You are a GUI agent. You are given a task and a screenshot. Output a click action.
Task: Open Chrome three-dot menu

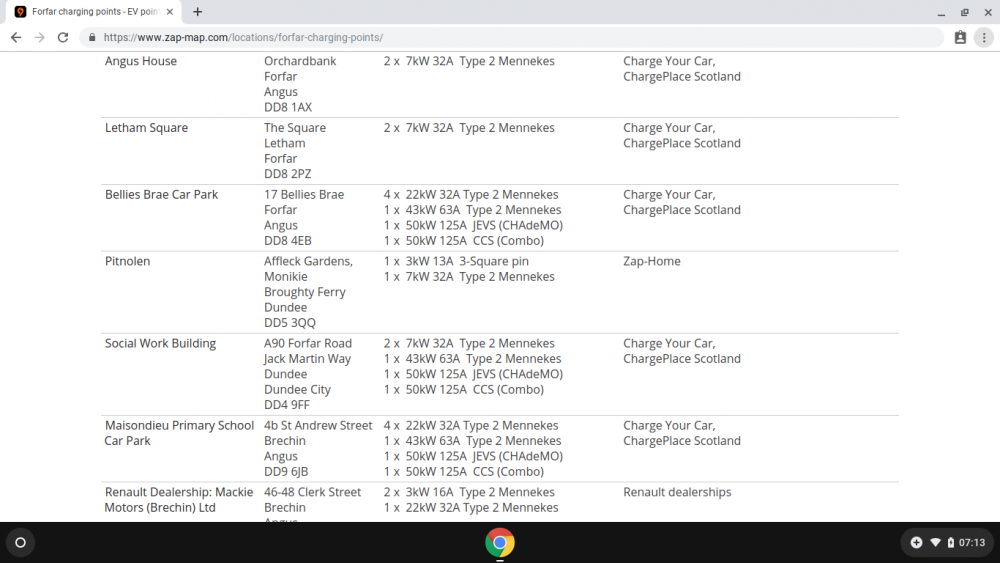984,38
